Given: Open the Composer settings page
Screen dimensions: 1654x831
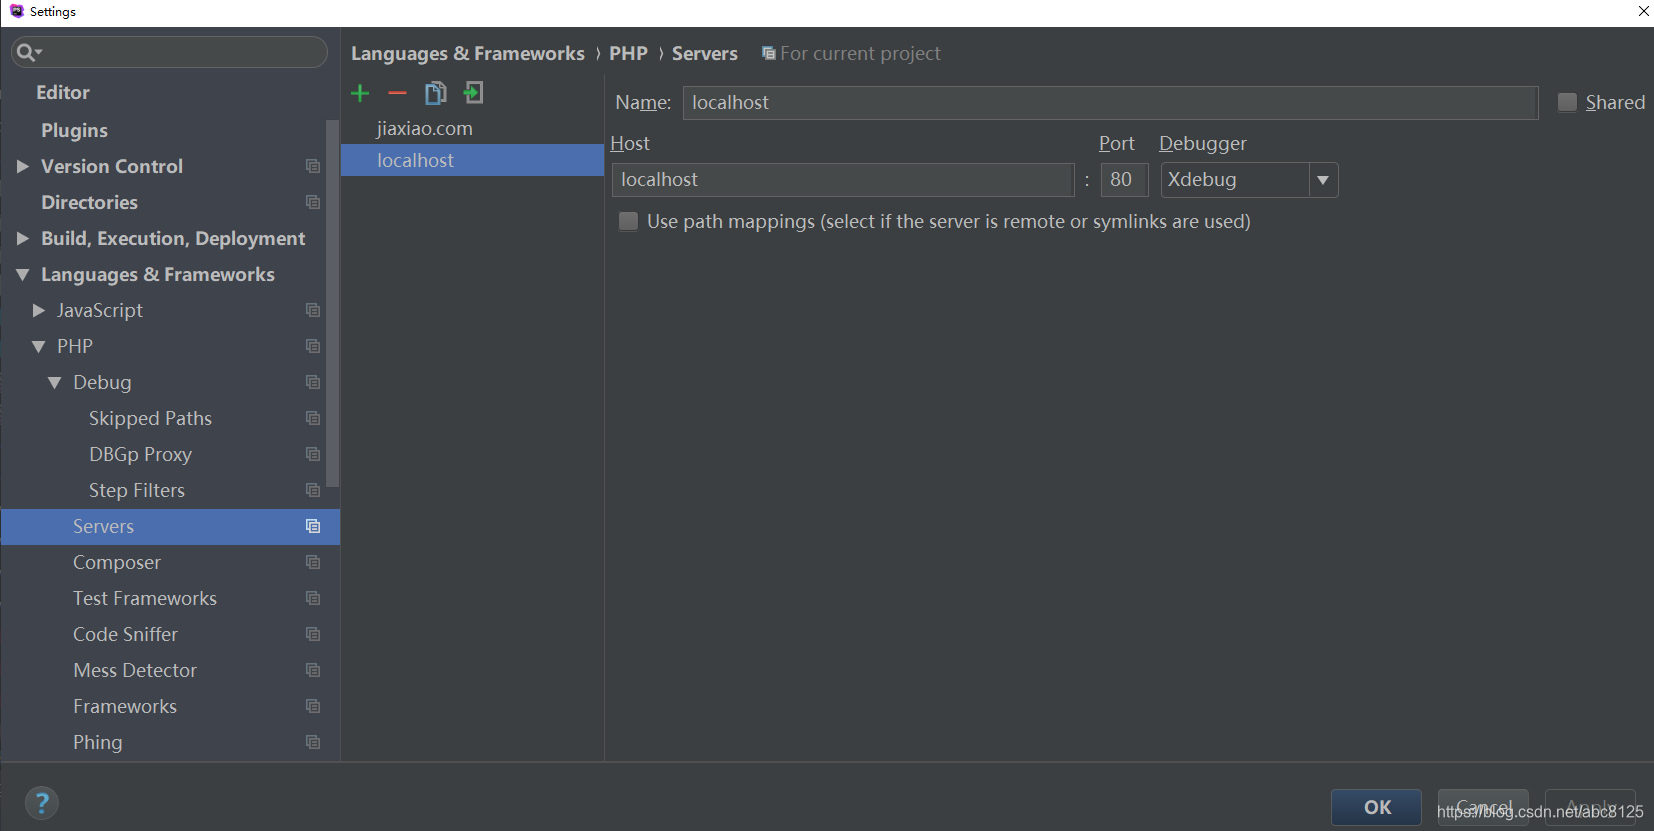Looking at the screenshot, I should pos(116,562).
